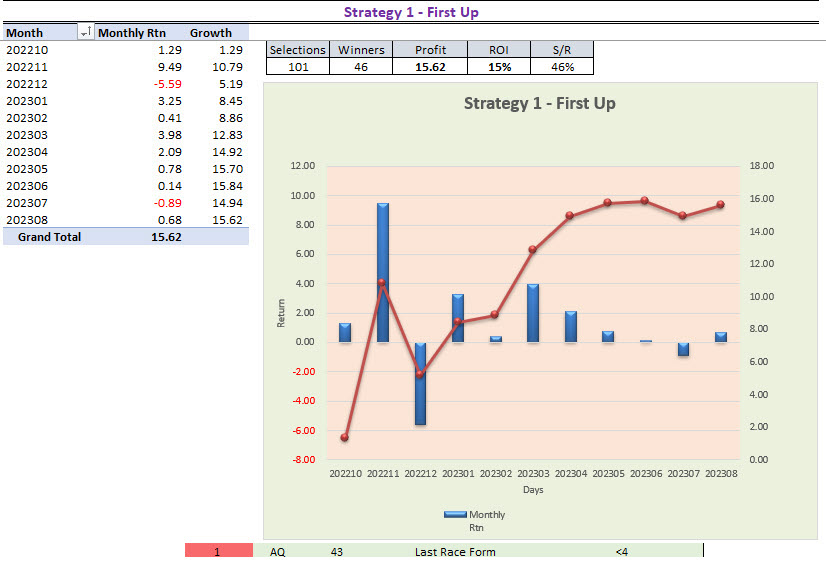This screenshot has height=566, width=826.
Task: Select the Profit header cell
Action: click(432, 50)
